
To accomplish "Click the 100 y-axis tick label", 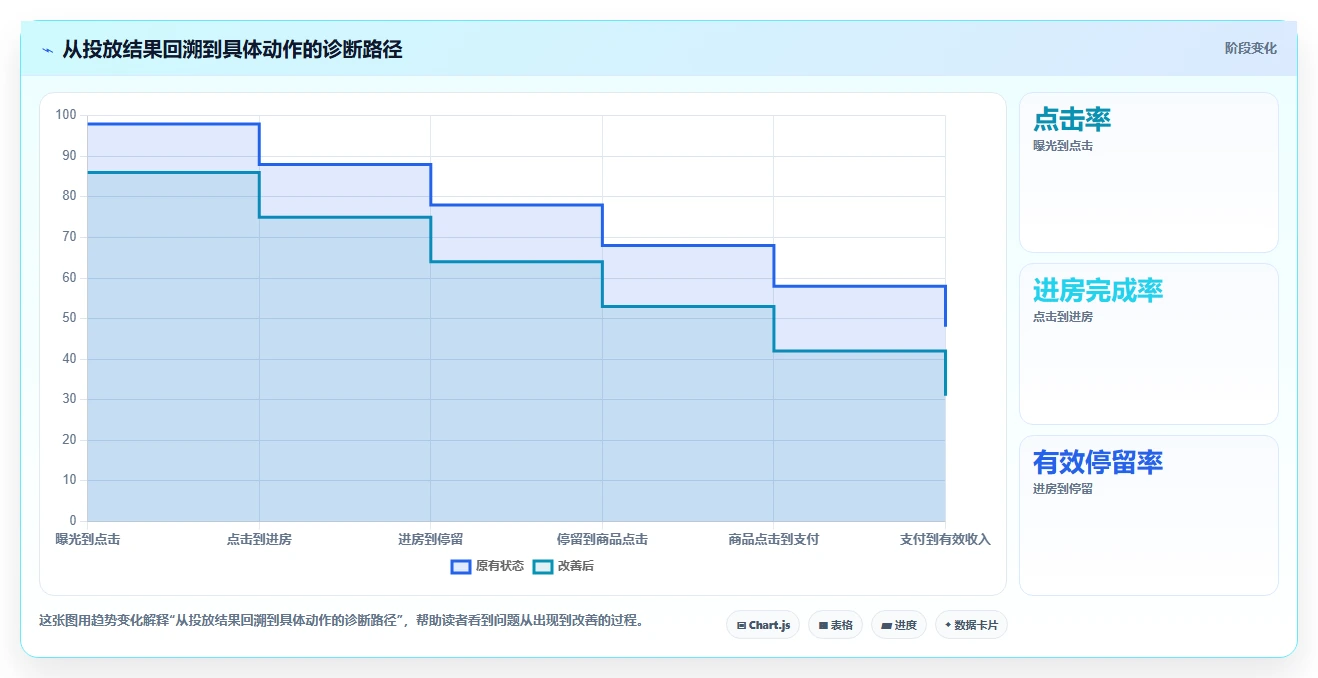I will click(66, 115).
